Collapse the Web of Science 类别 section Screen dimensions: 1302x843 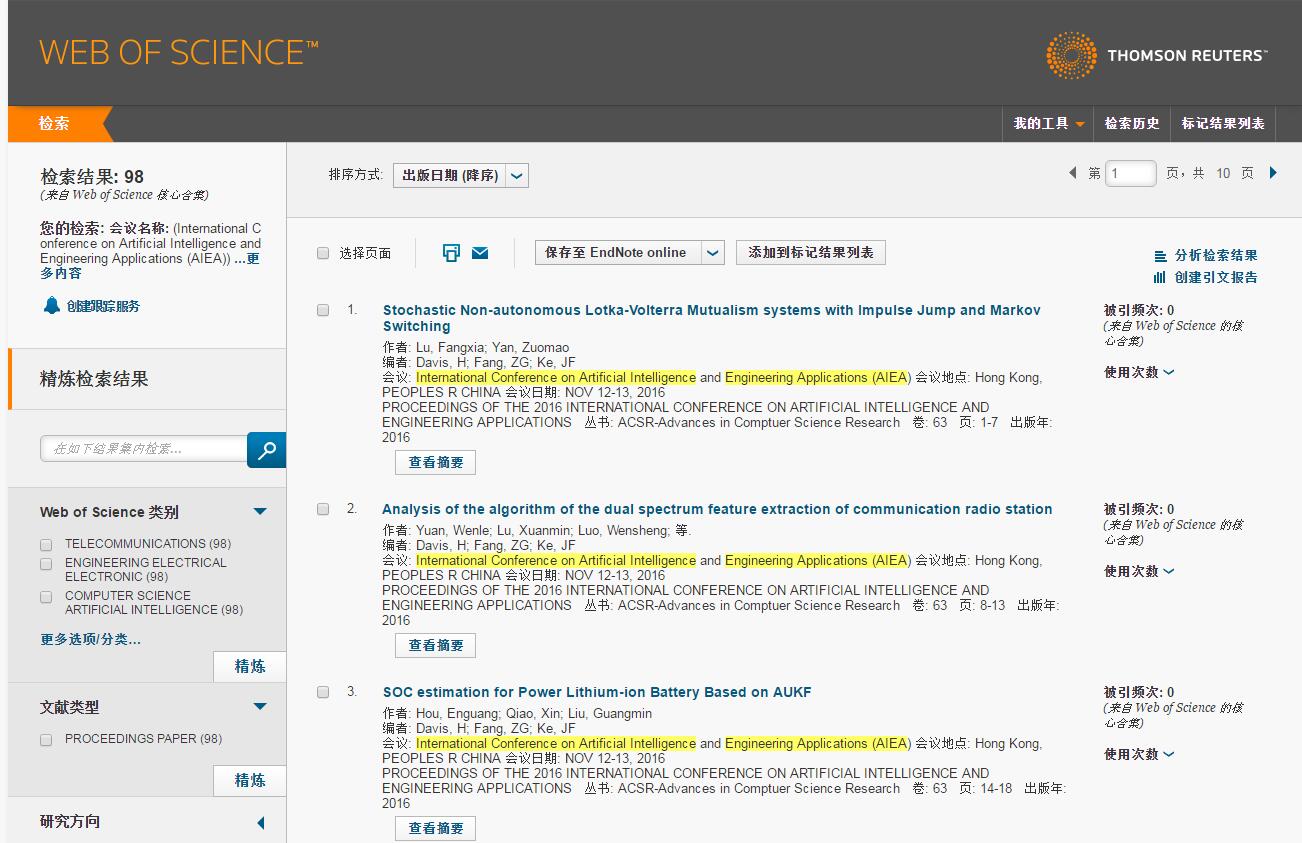click(260, 512)
